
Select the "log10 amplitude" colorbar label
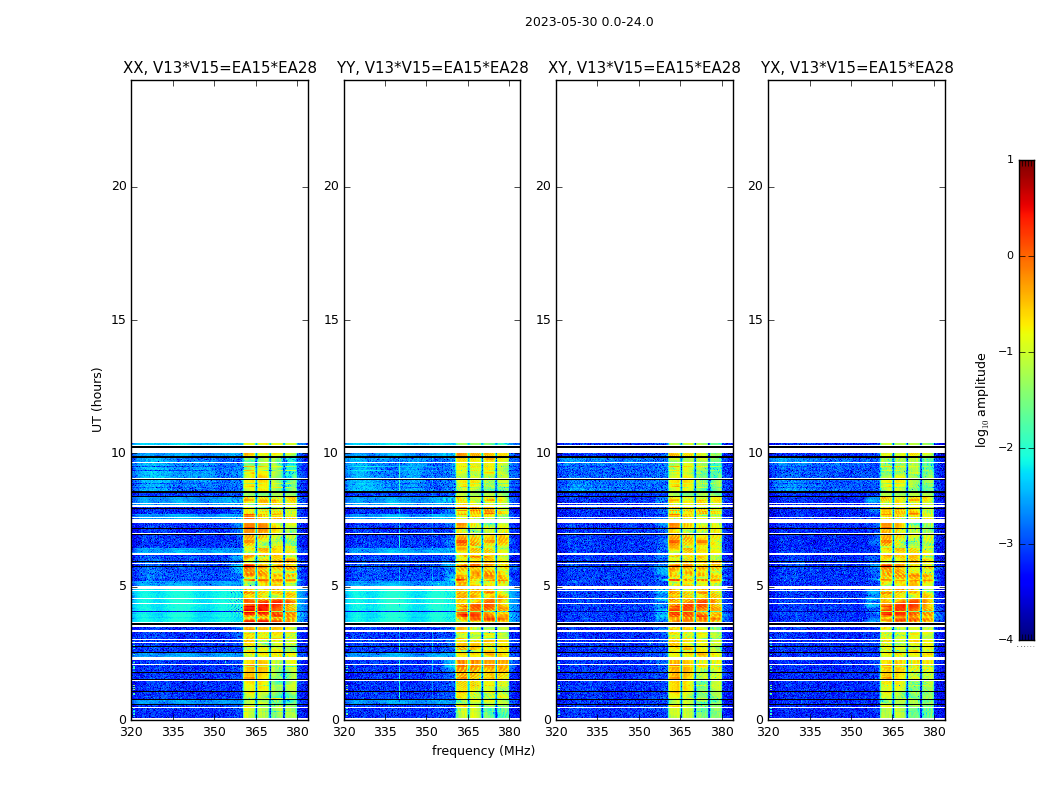[x=982, y=399]
